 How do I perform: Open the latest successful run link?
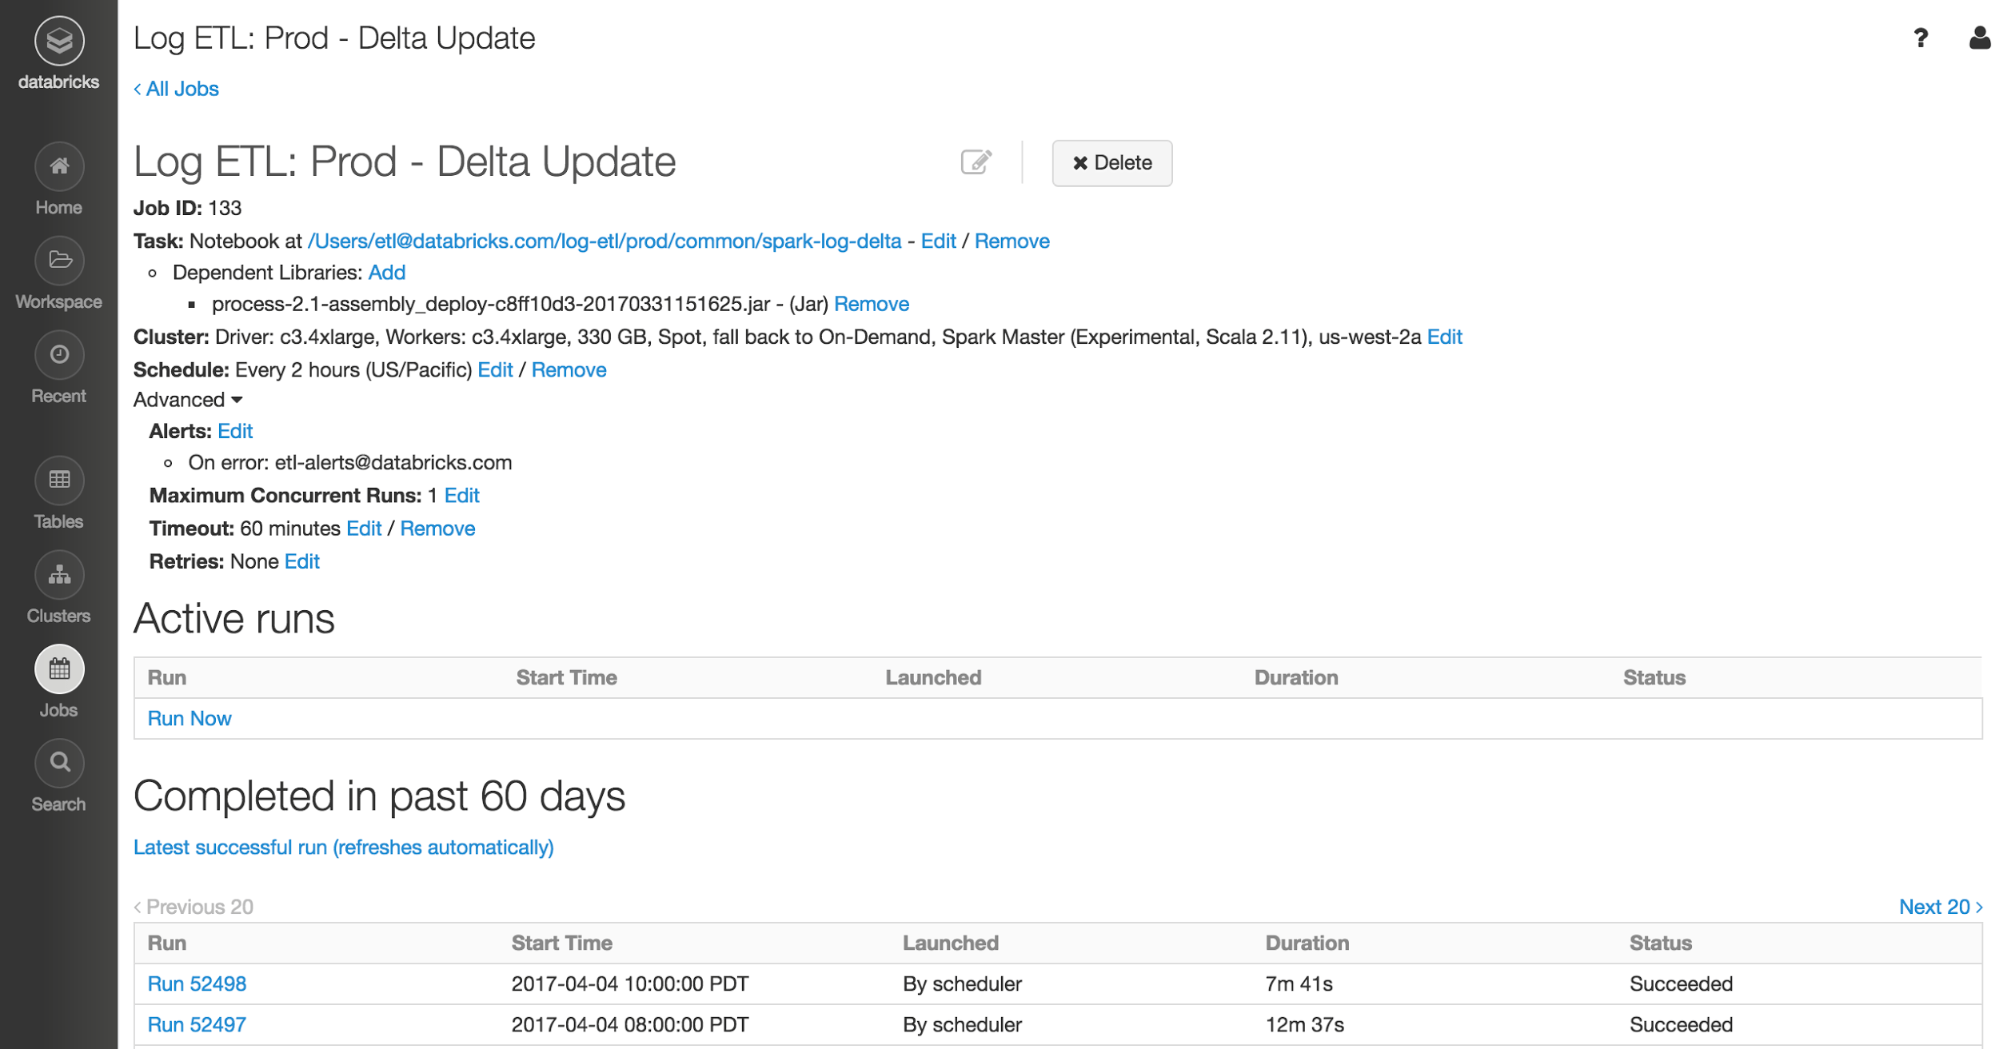coord(343,848)
